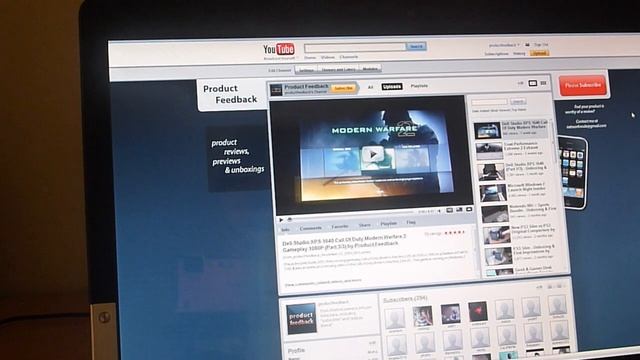The image size is (640, 360).
Task: Click the yellow Upload button
Action: [x=539, y=53]
